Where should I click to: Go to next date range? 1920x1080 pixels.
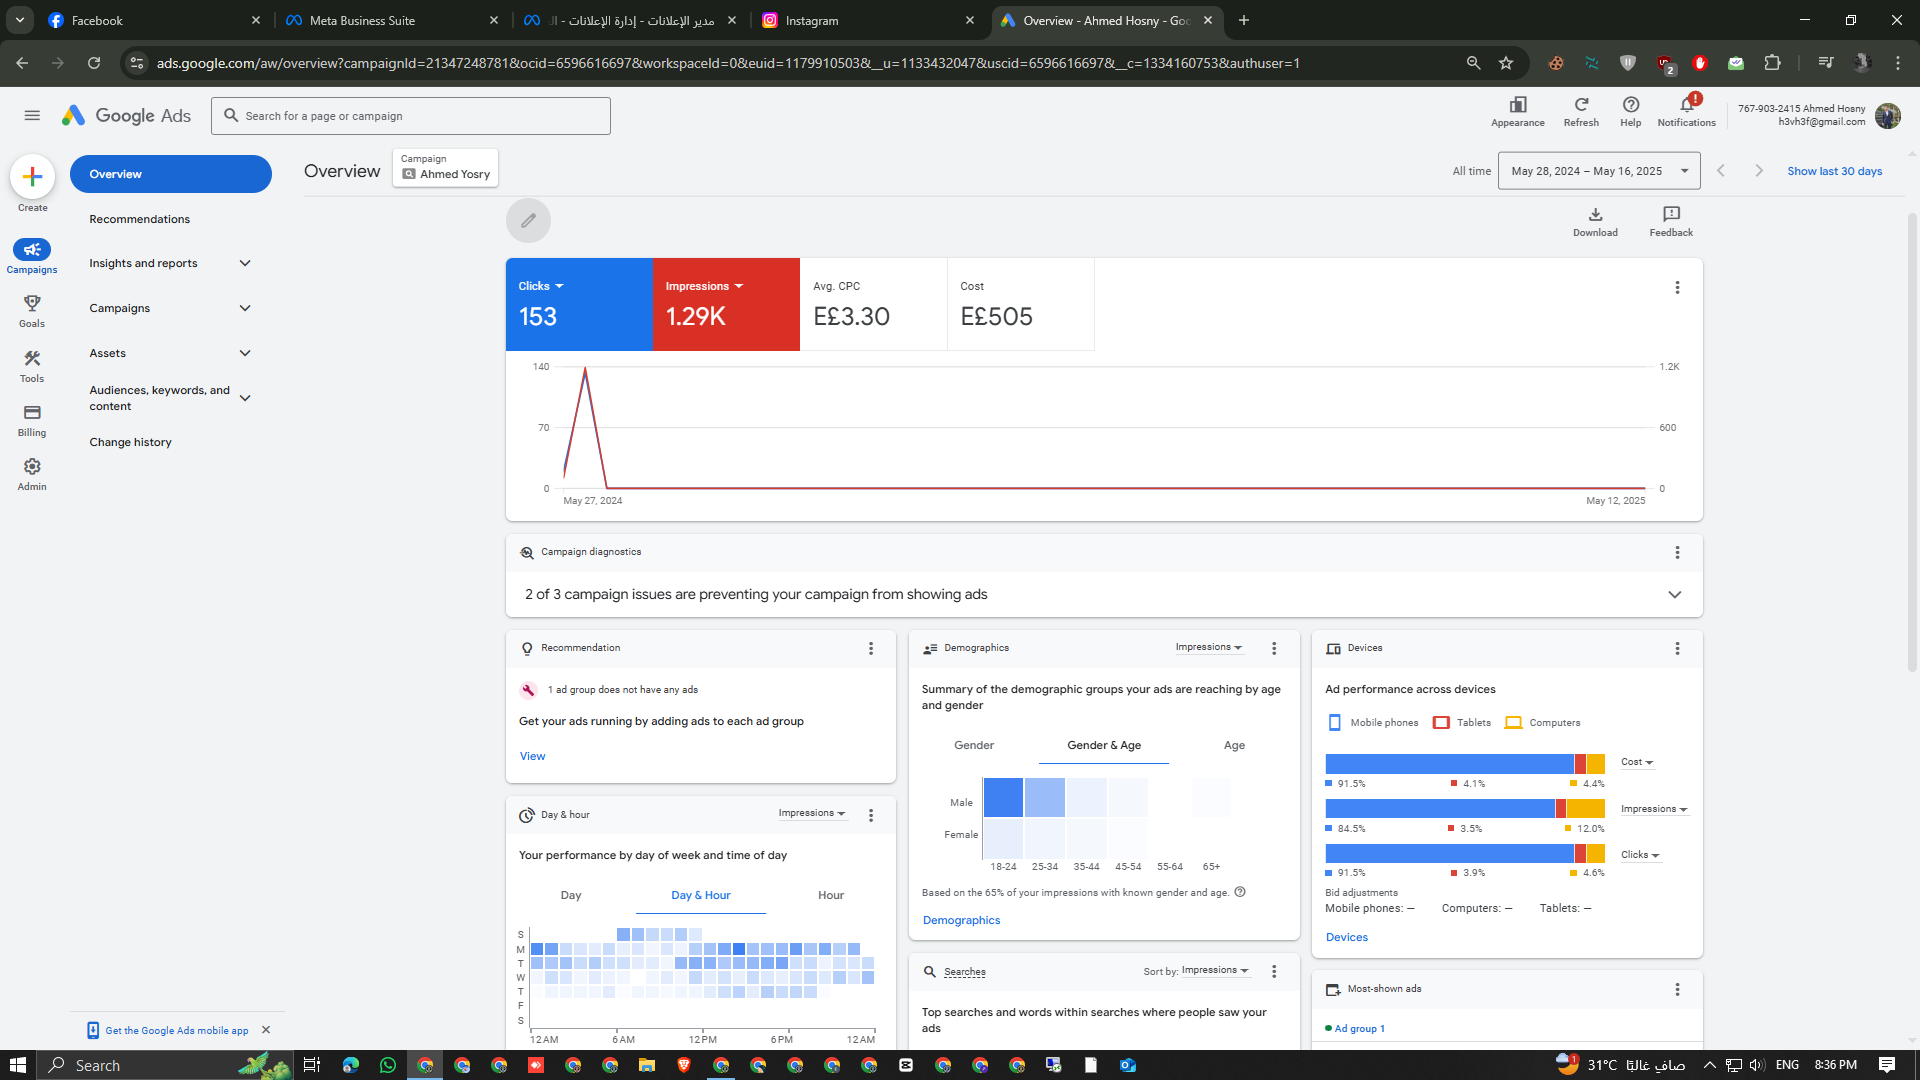point(1759,171)
